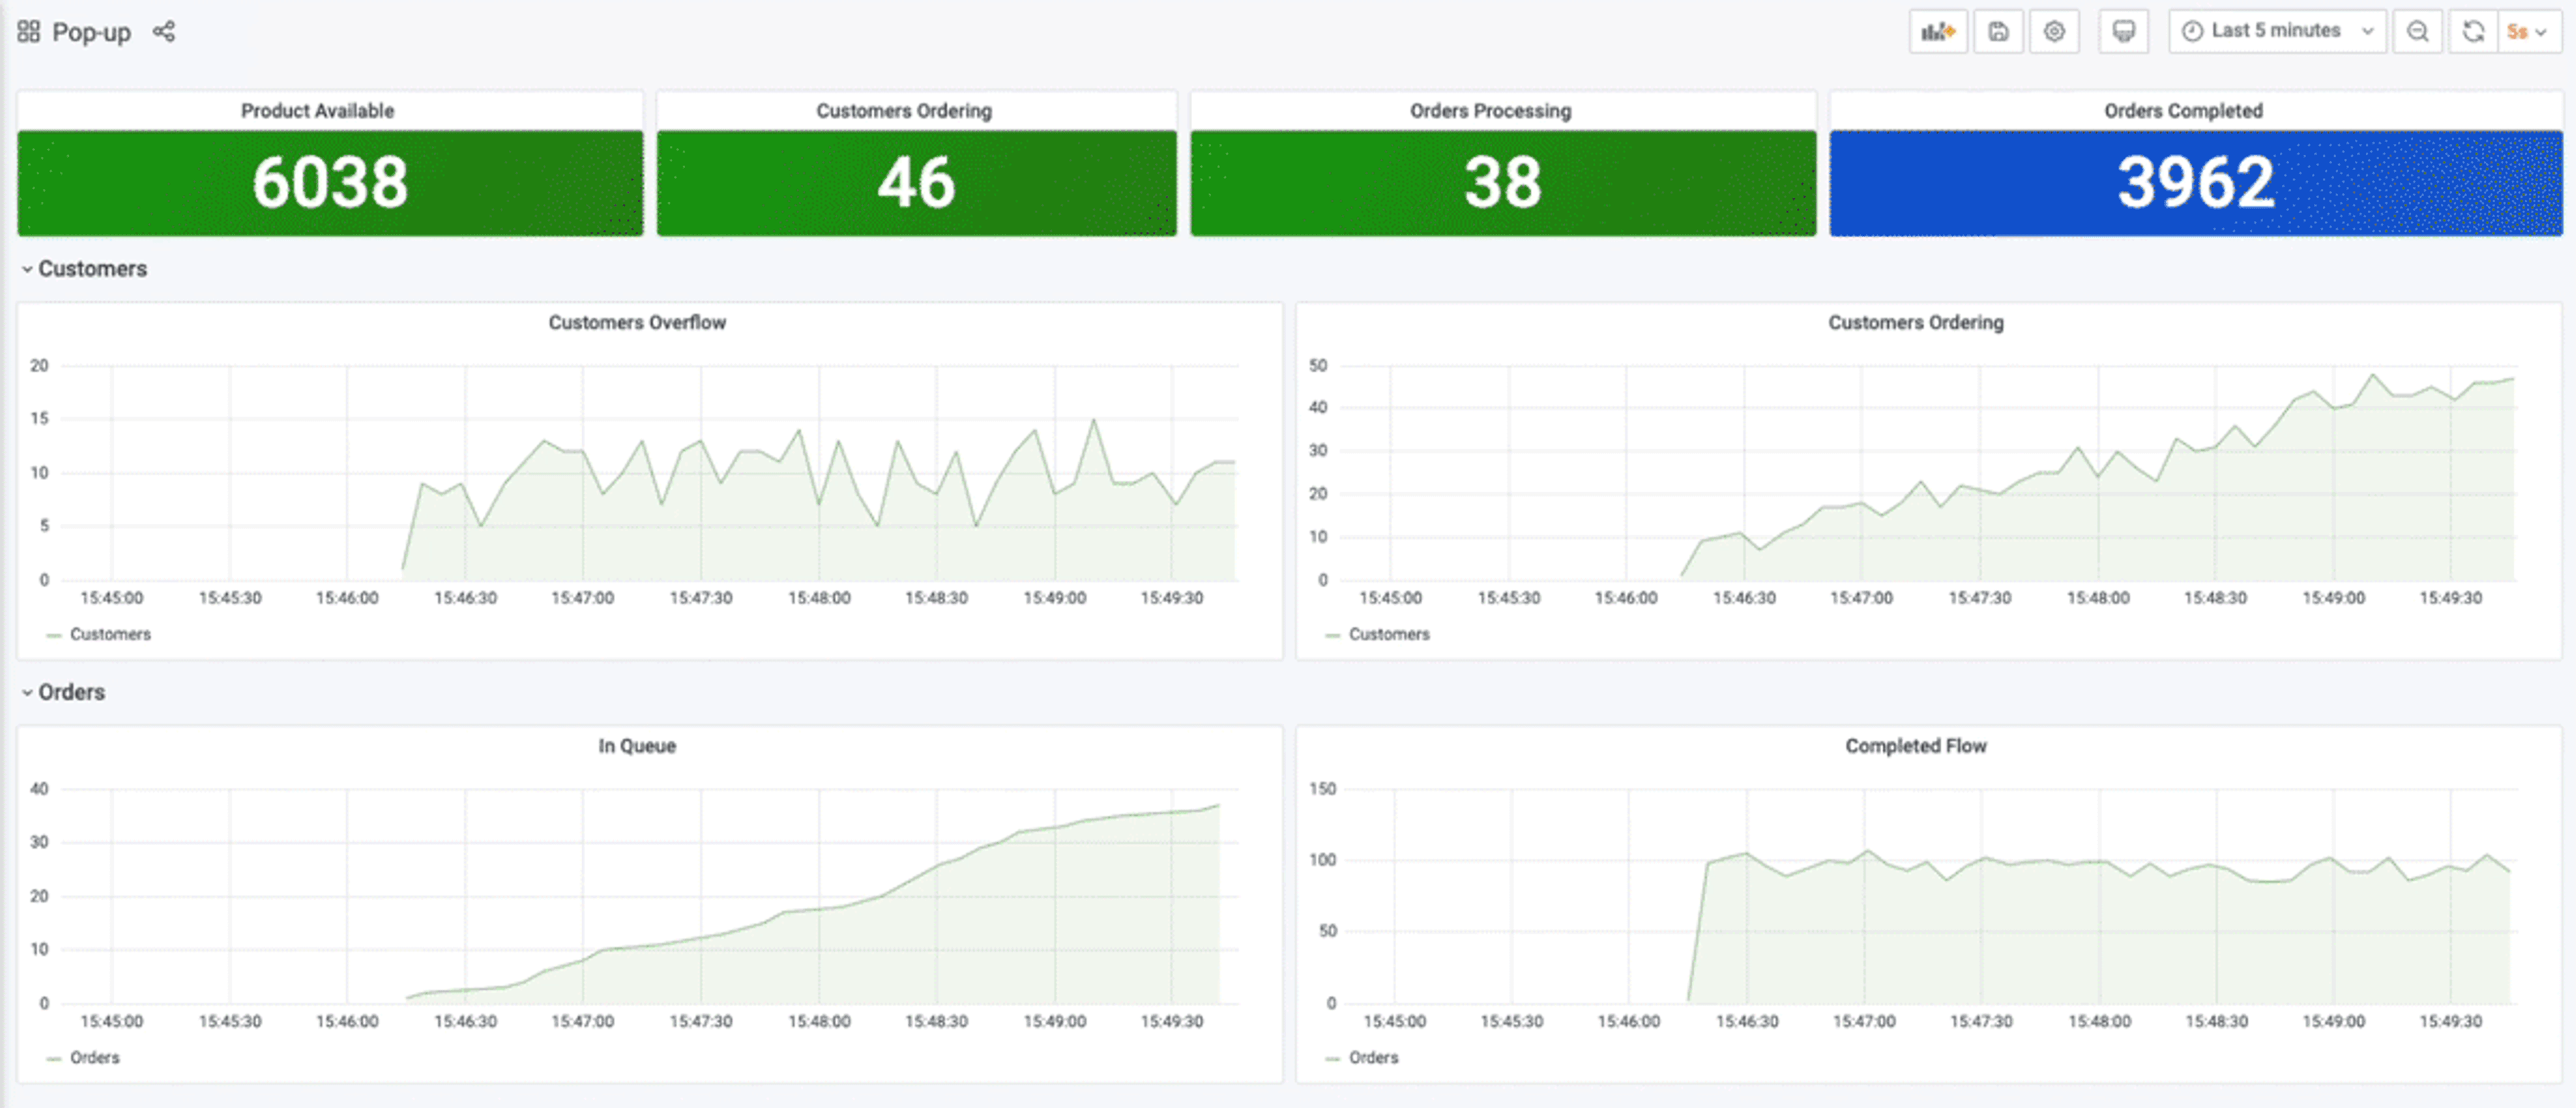This screenshot has width=2576, height=1108.
Task: Save the dashboard with disk icon
Action: [1998, 32]
